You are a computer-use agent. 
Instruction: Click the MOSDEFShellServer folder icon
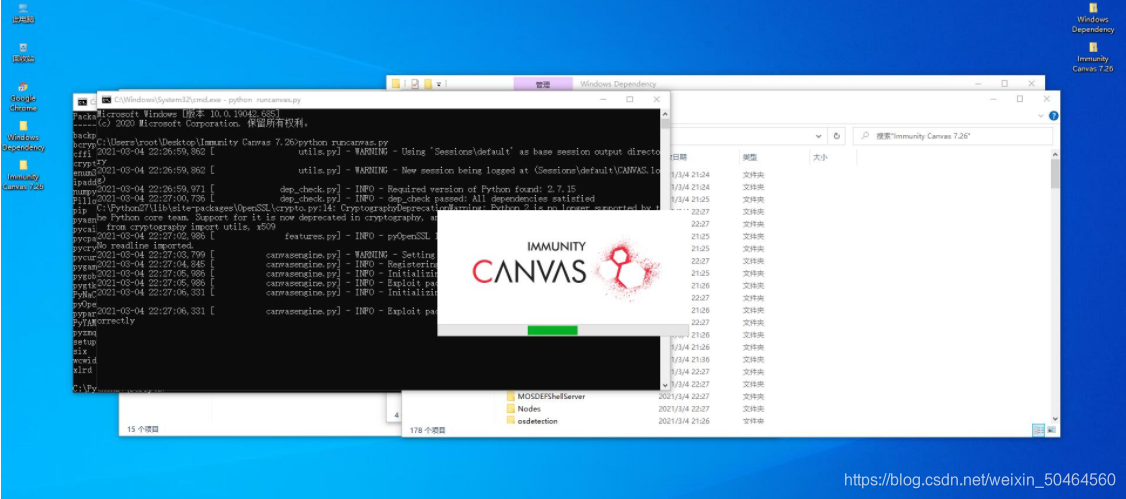pyautogui.click(x=511, y=396)
